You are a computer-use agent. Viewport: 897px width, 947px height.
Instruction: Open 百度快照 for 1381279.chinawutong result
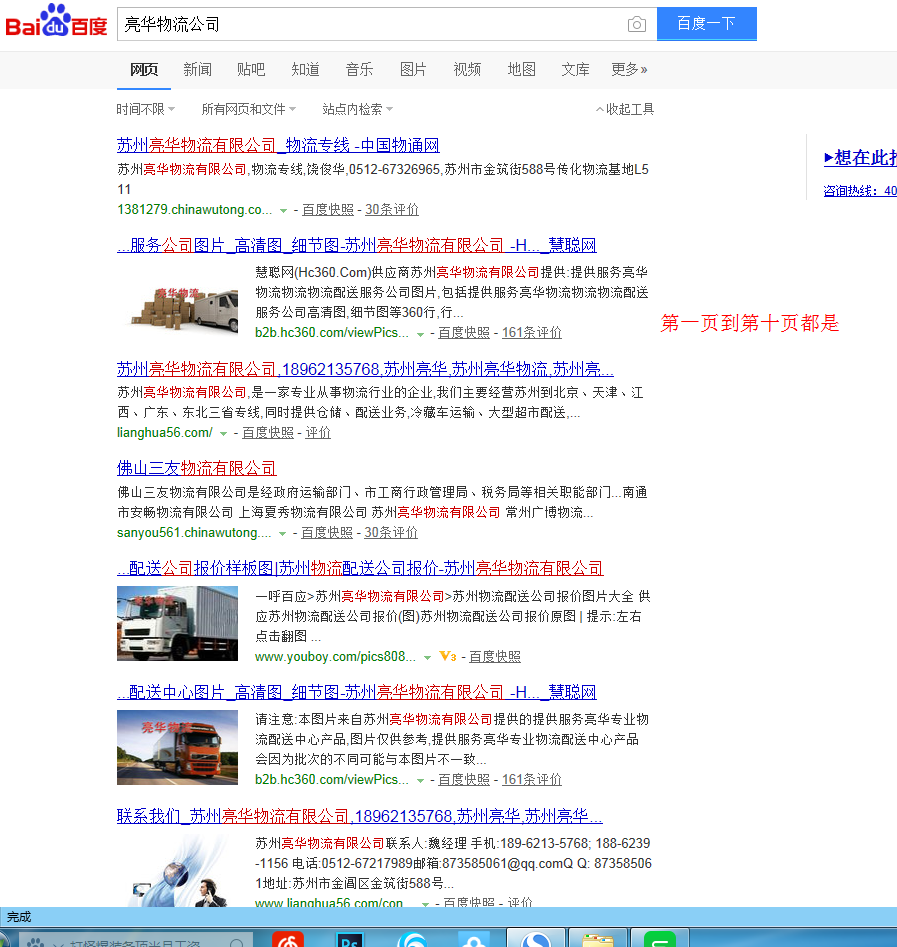[327, 210]
